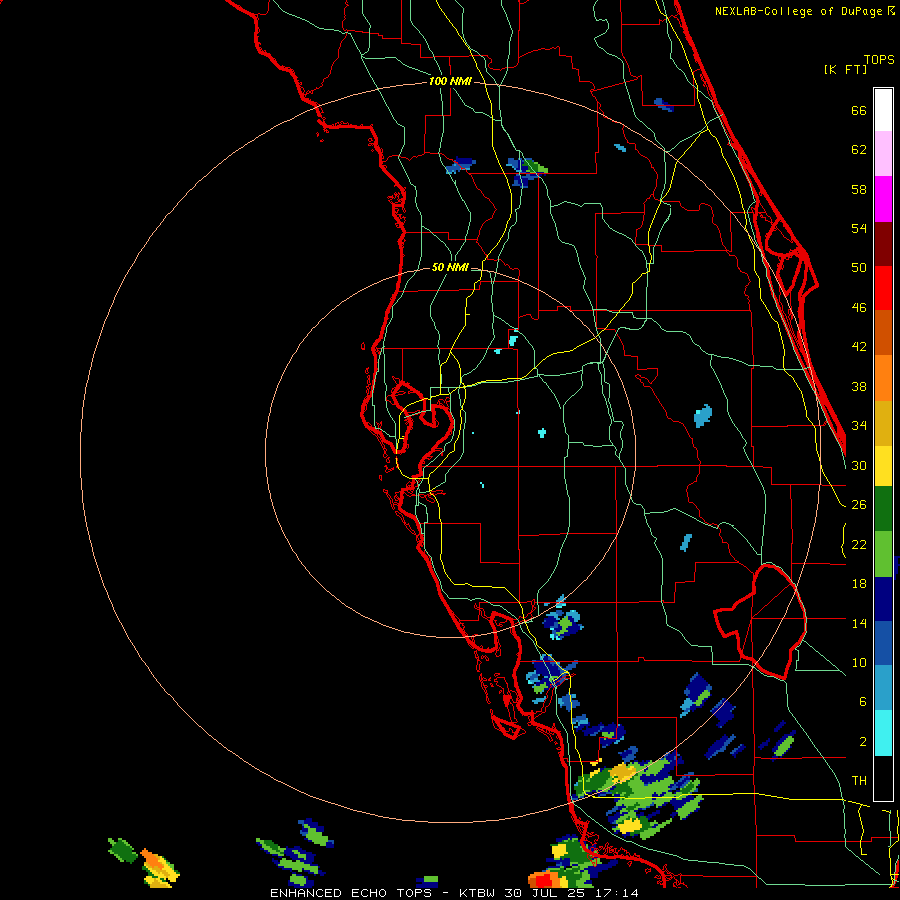The image size is (900, 900).
Task: Click the navy blue legend swatch
Action: (x=883, y=599)
